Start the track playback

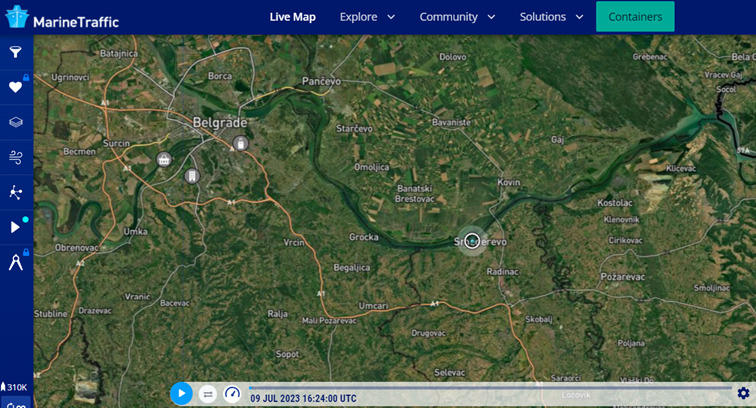[181, 394]
